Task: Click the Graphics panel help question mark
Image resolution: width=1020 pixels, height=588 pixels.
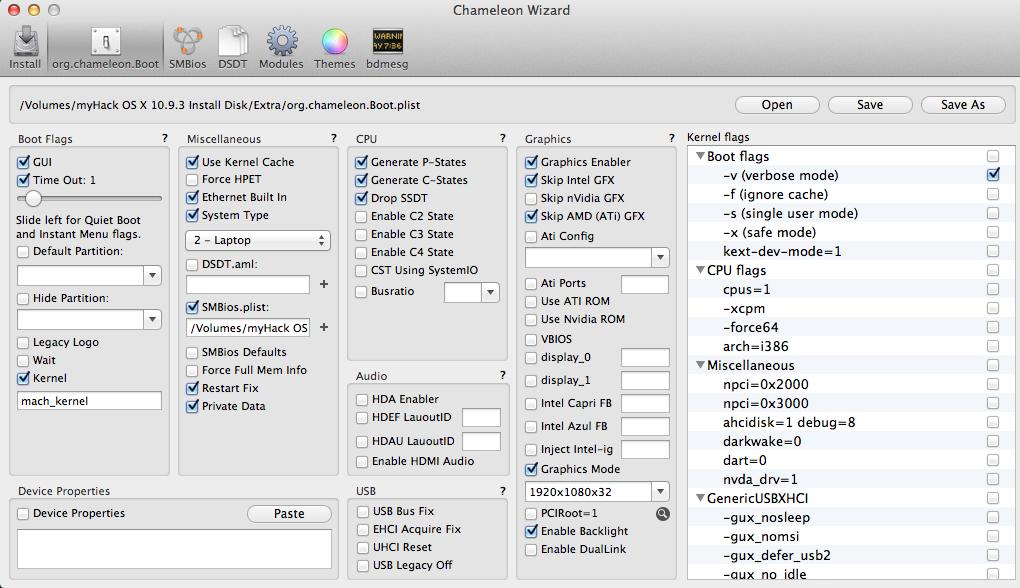Action: [x=672, y=138]
